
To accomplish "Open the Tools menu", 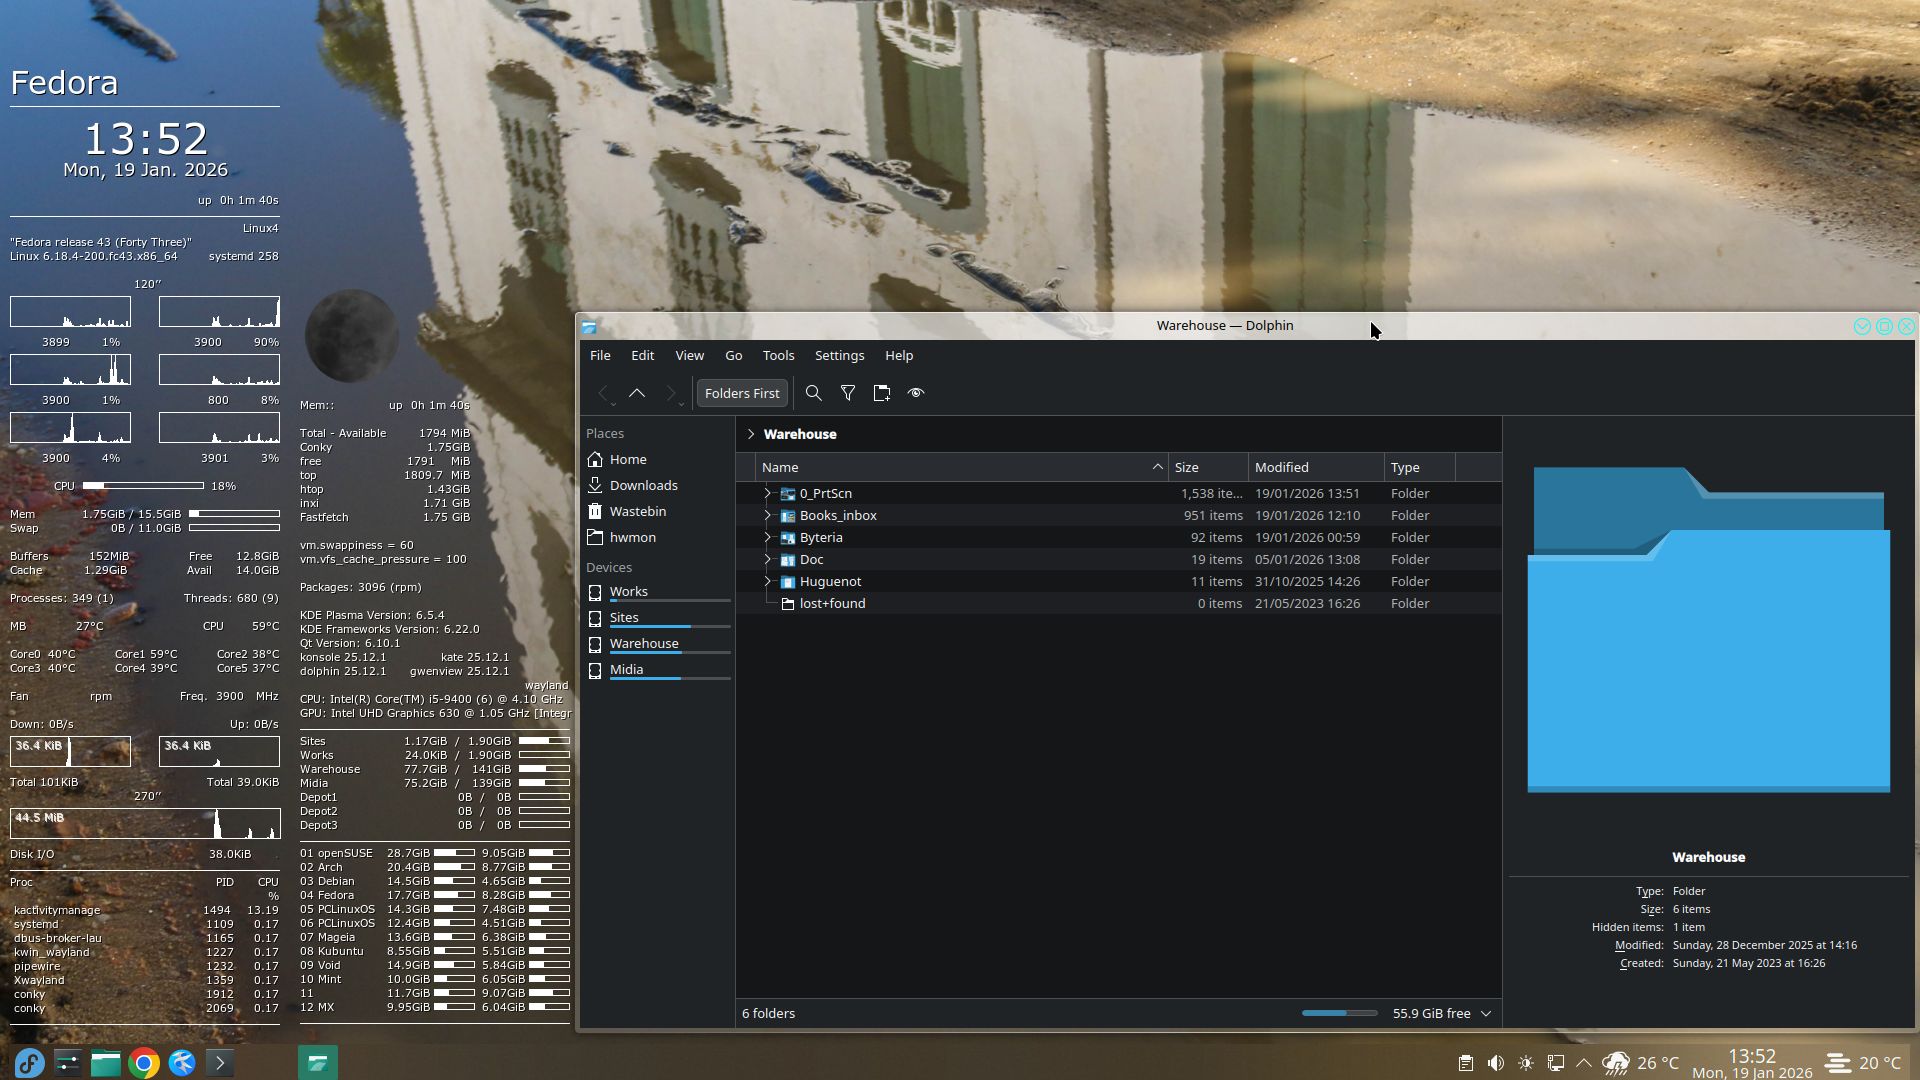I will tap(778, 355).
